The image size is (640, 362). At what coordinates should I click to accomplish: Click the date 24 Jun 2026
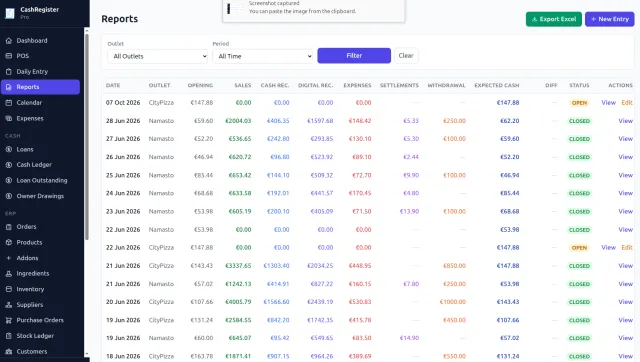click(x=123, y=193)
